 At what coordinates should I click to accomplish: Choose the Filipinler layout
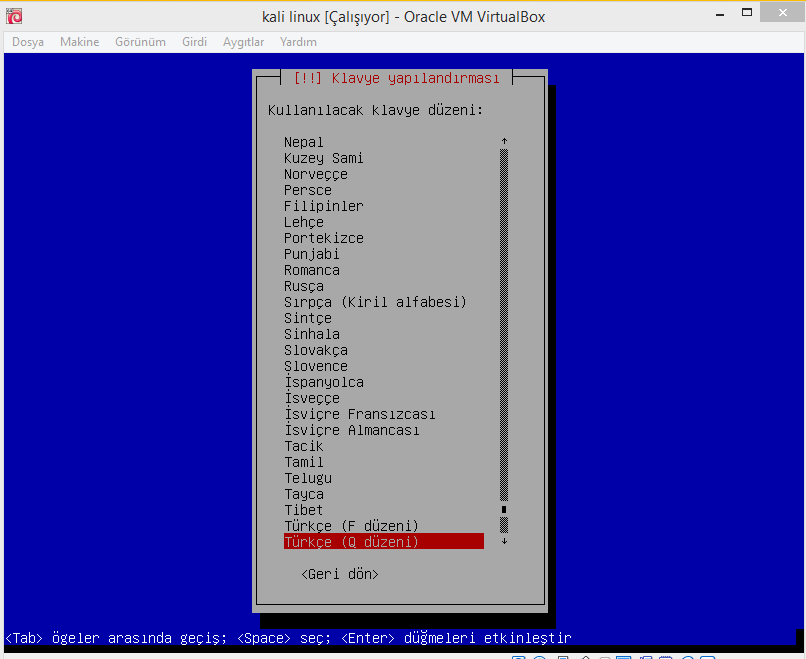click(324, 206)
